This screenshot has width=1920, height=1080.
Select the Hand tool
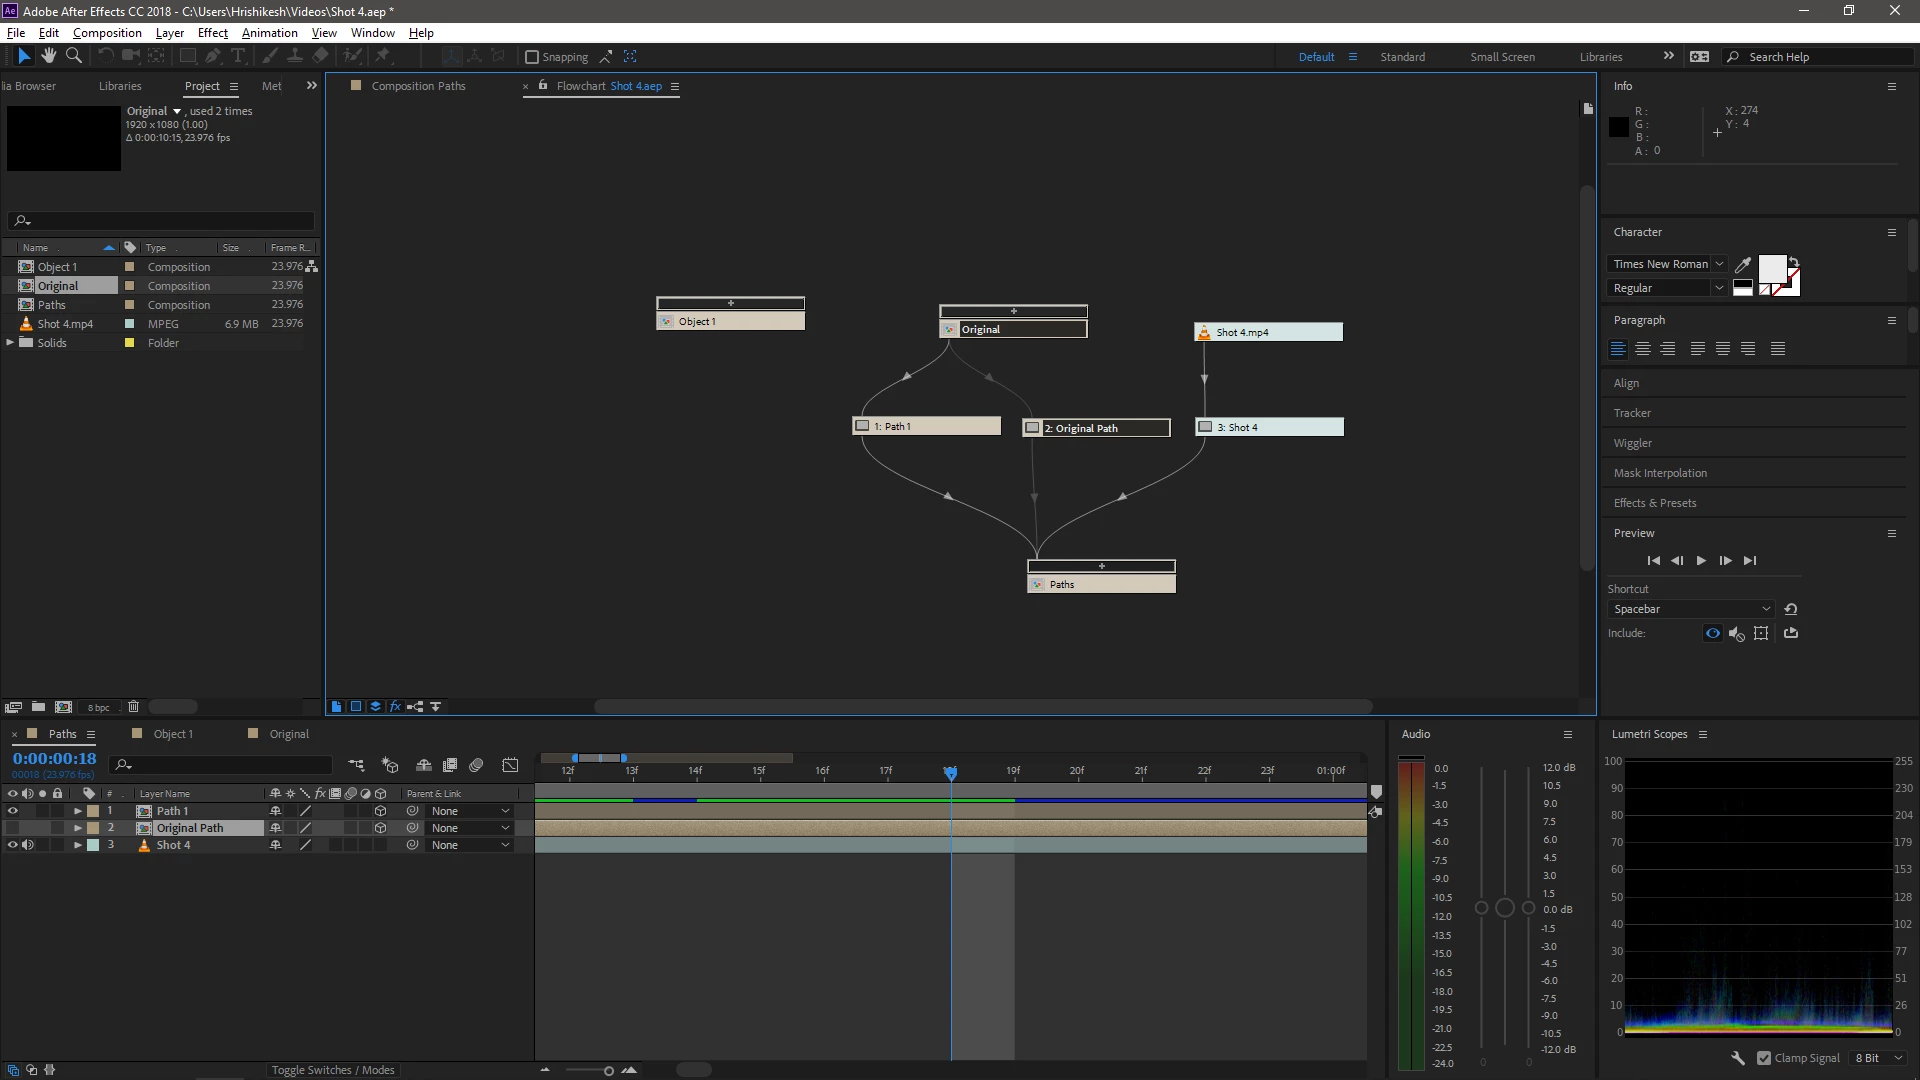click(48, 56)
